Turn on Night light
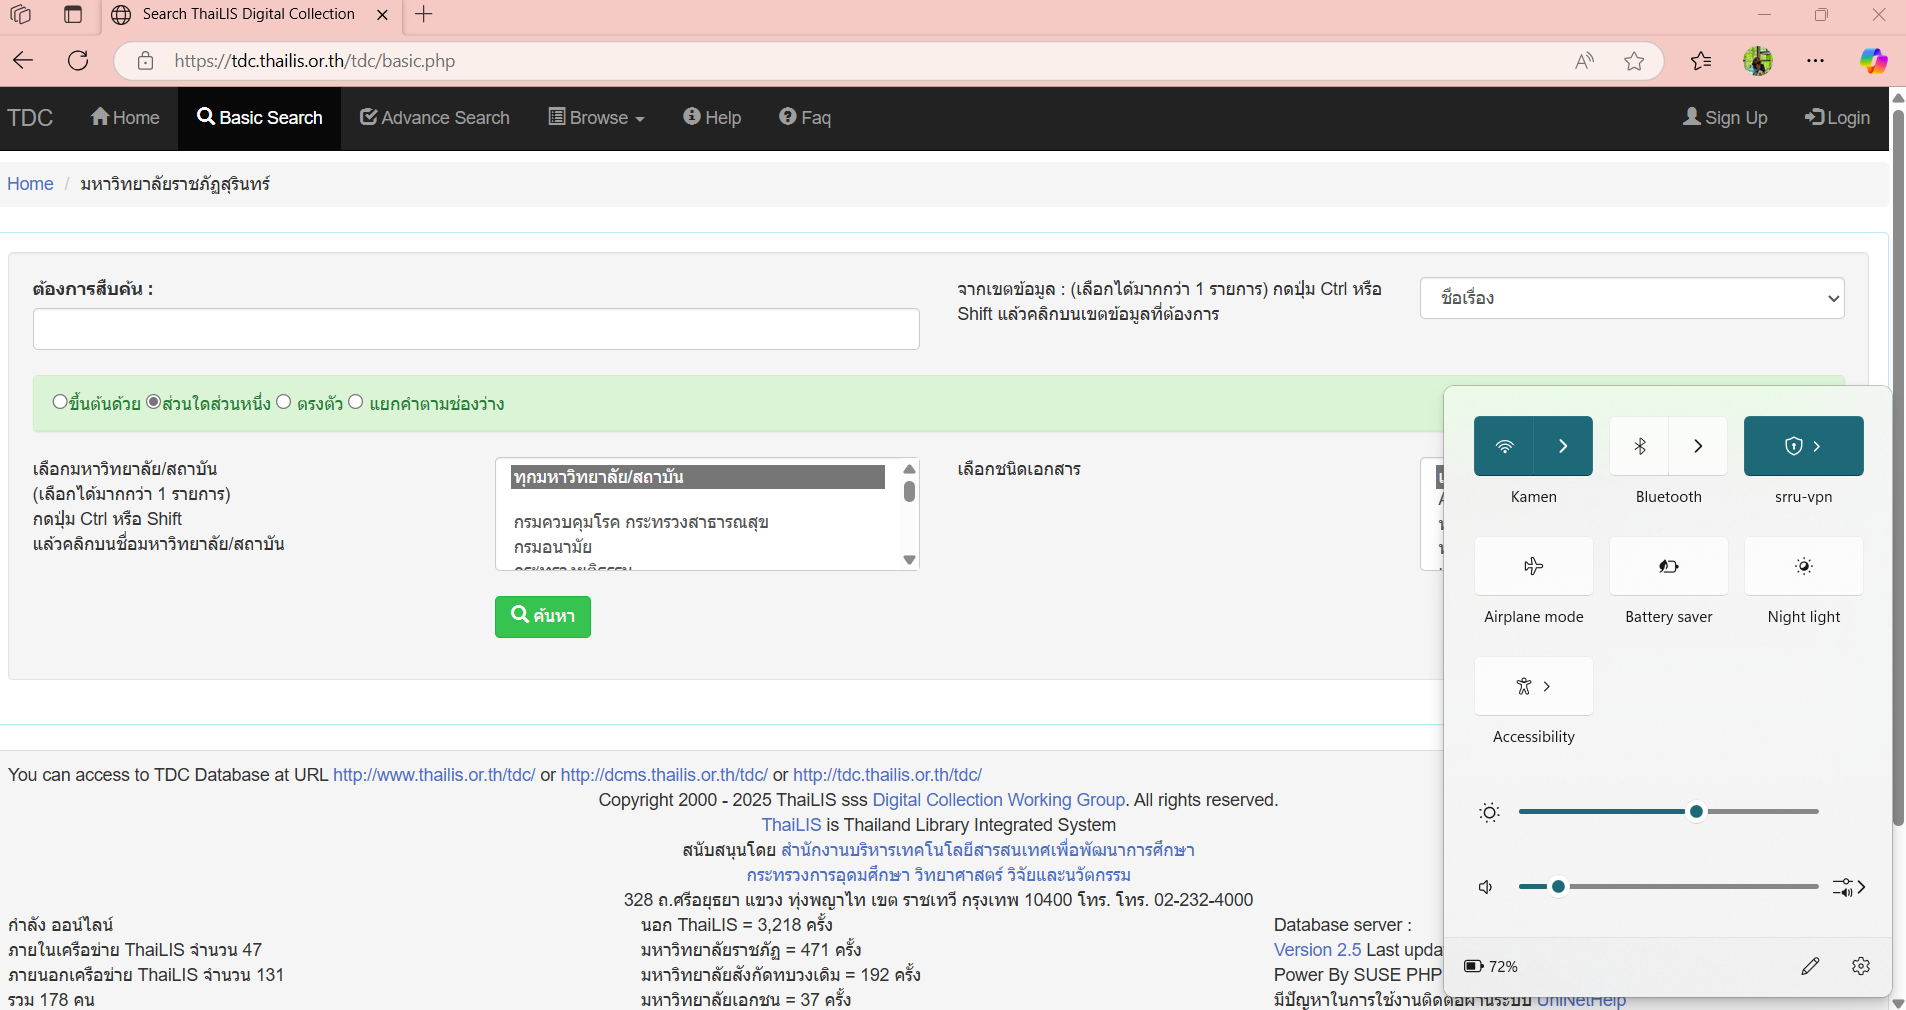Viewport: 1906px width, 1010px height. point(1804,566)
